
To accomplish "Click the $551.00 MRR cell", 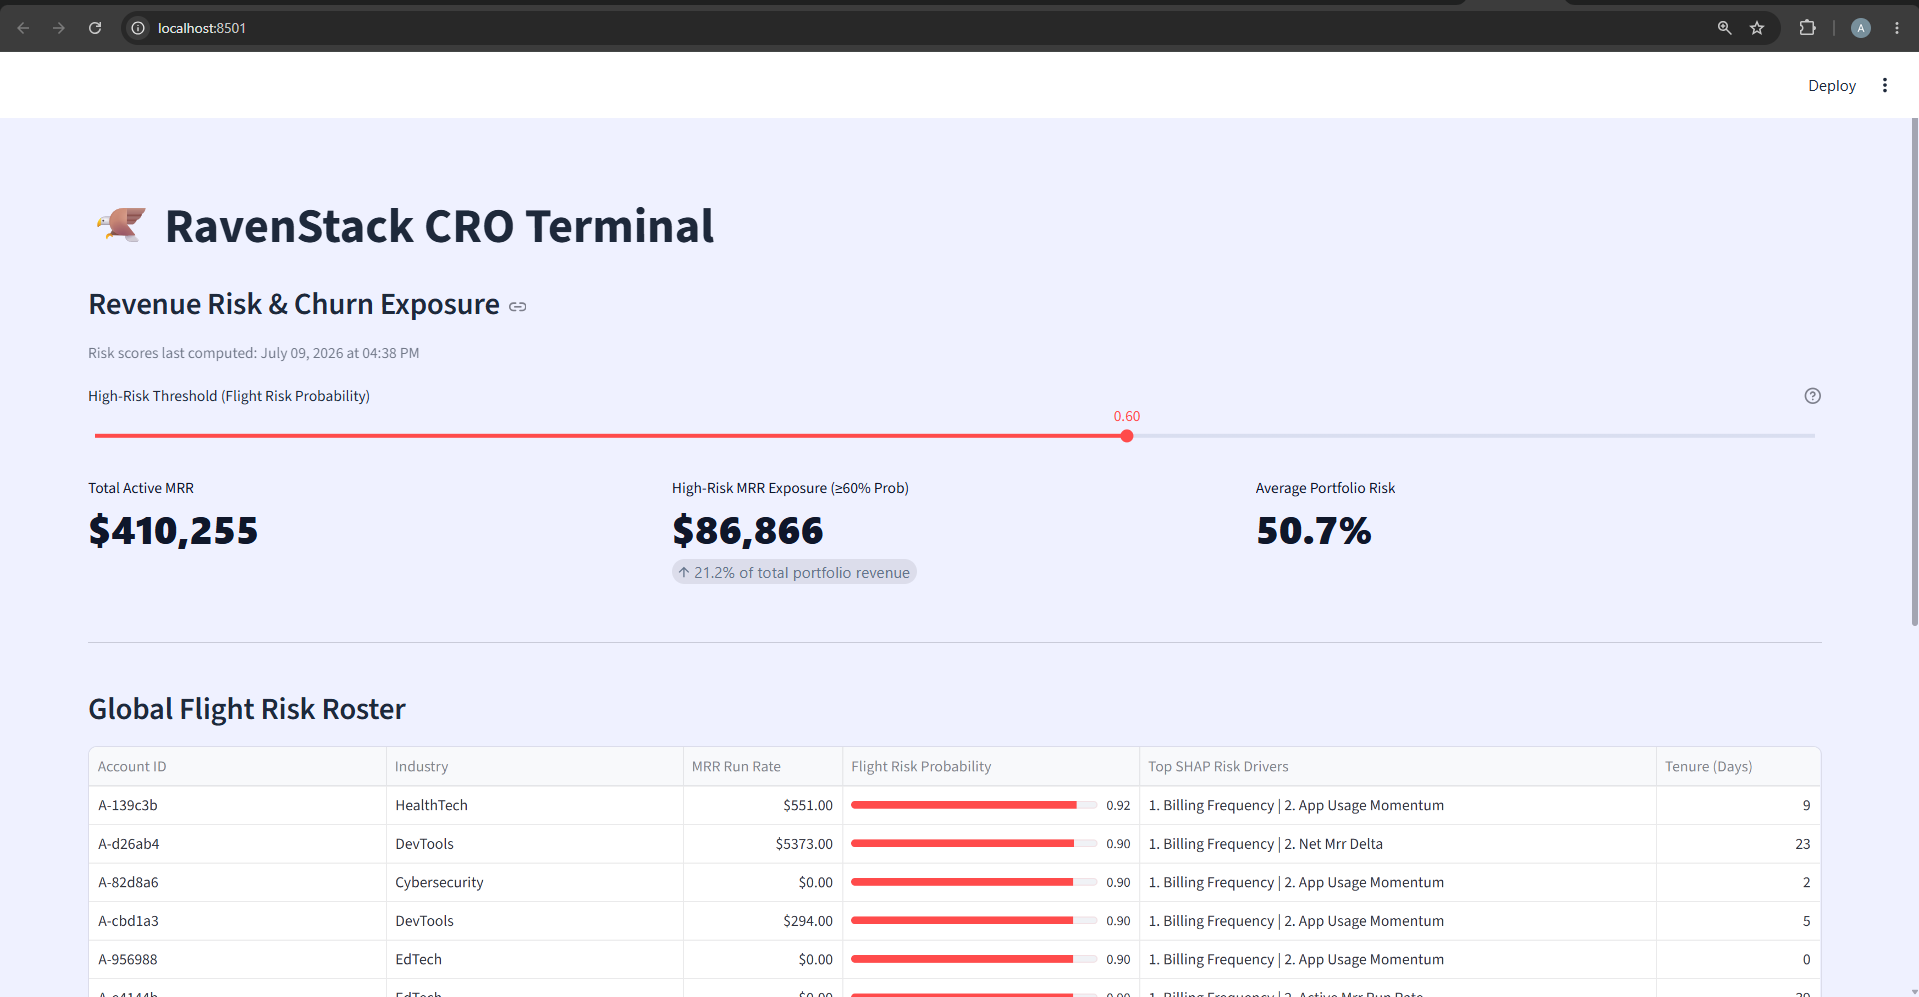I will tap(763, 806).
